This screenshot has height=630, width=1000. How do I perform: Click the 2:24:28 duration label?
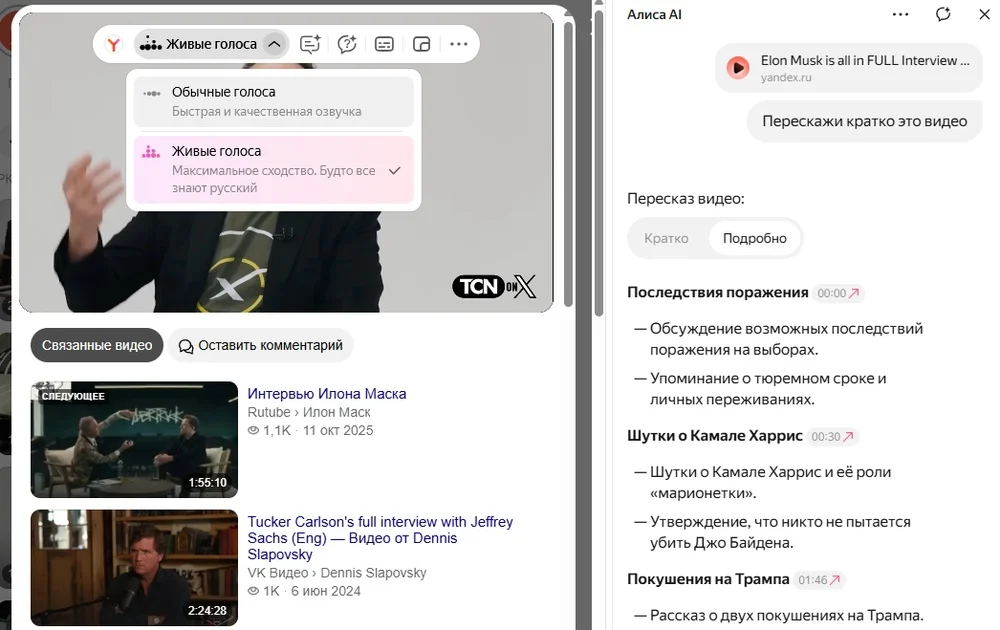tap(207, 611)
